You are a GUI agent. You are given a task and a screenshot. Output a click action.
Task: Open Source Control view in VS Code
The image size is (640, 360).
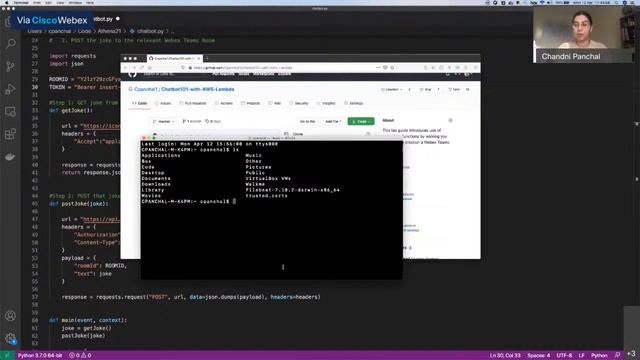[x=11, y=66]
